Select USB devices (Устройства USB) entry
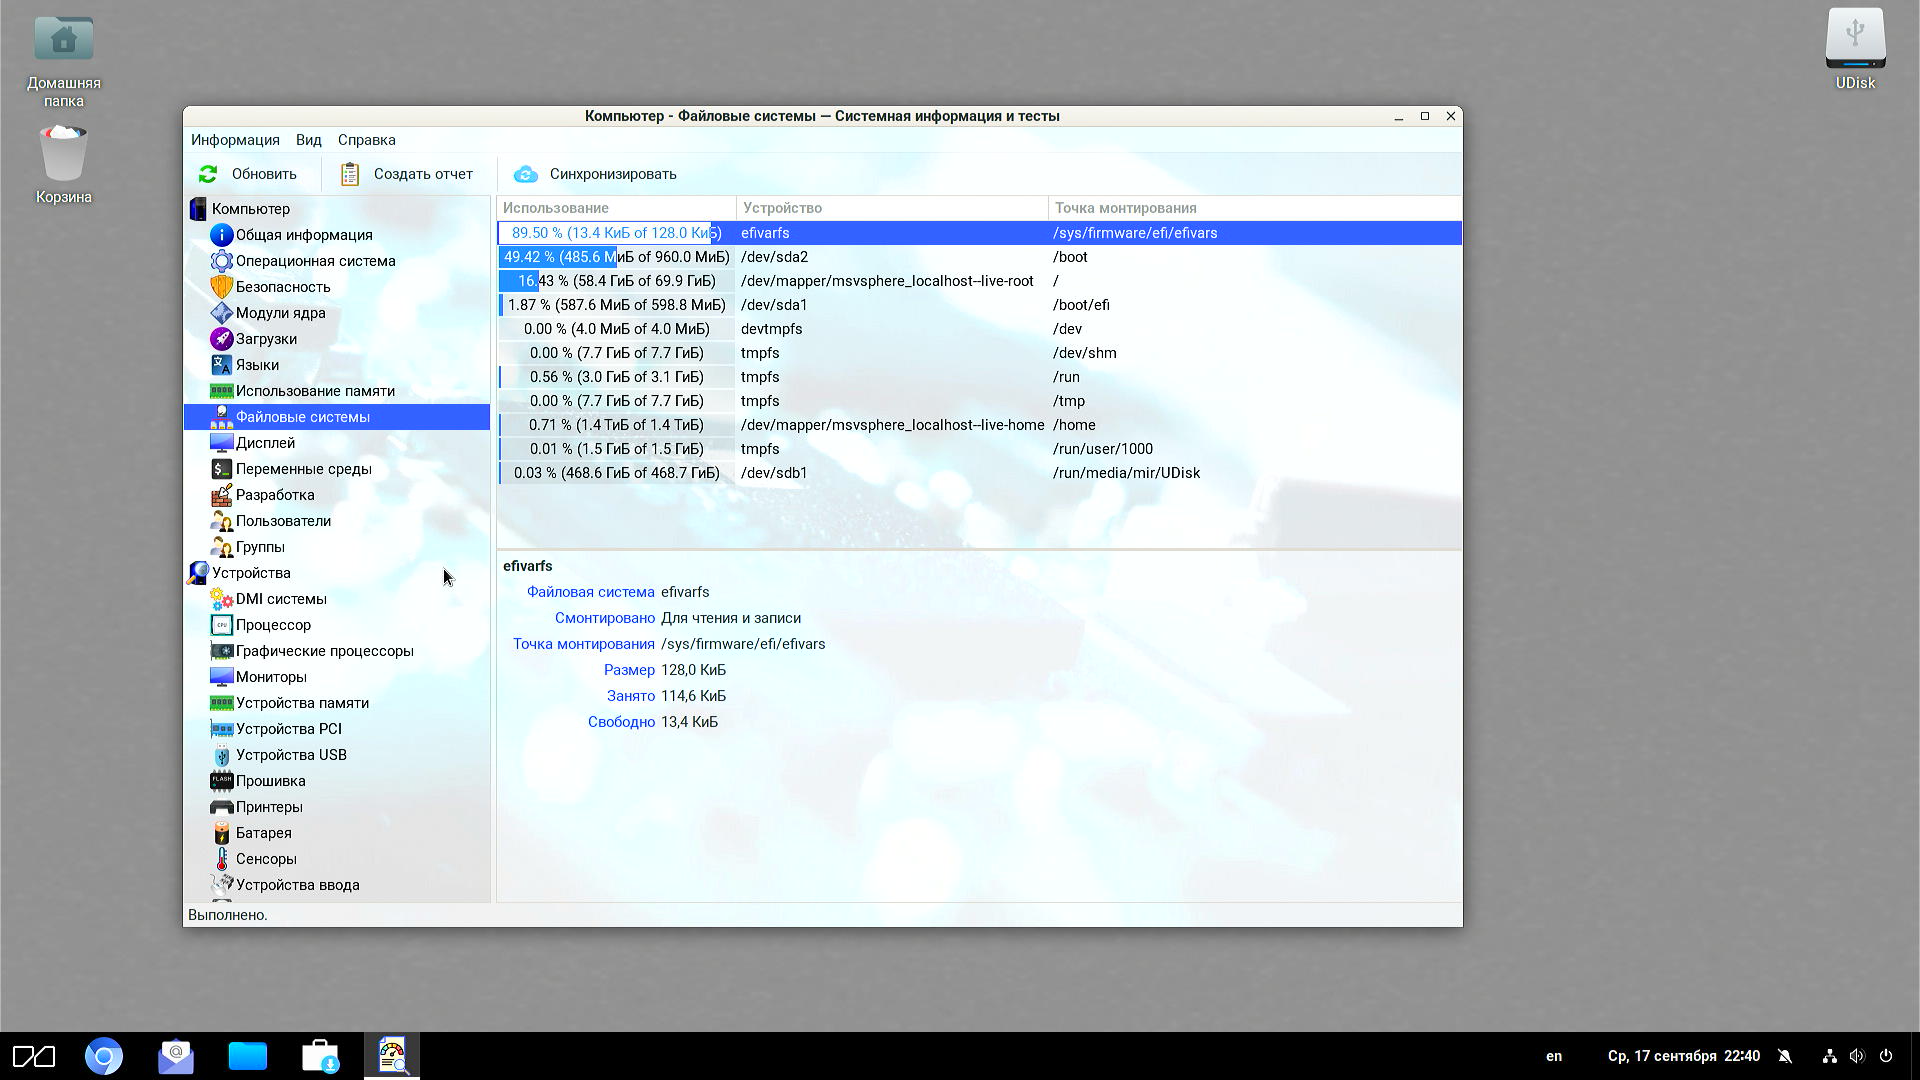This screenshot has height=1080, width=1920. (290, 755)
